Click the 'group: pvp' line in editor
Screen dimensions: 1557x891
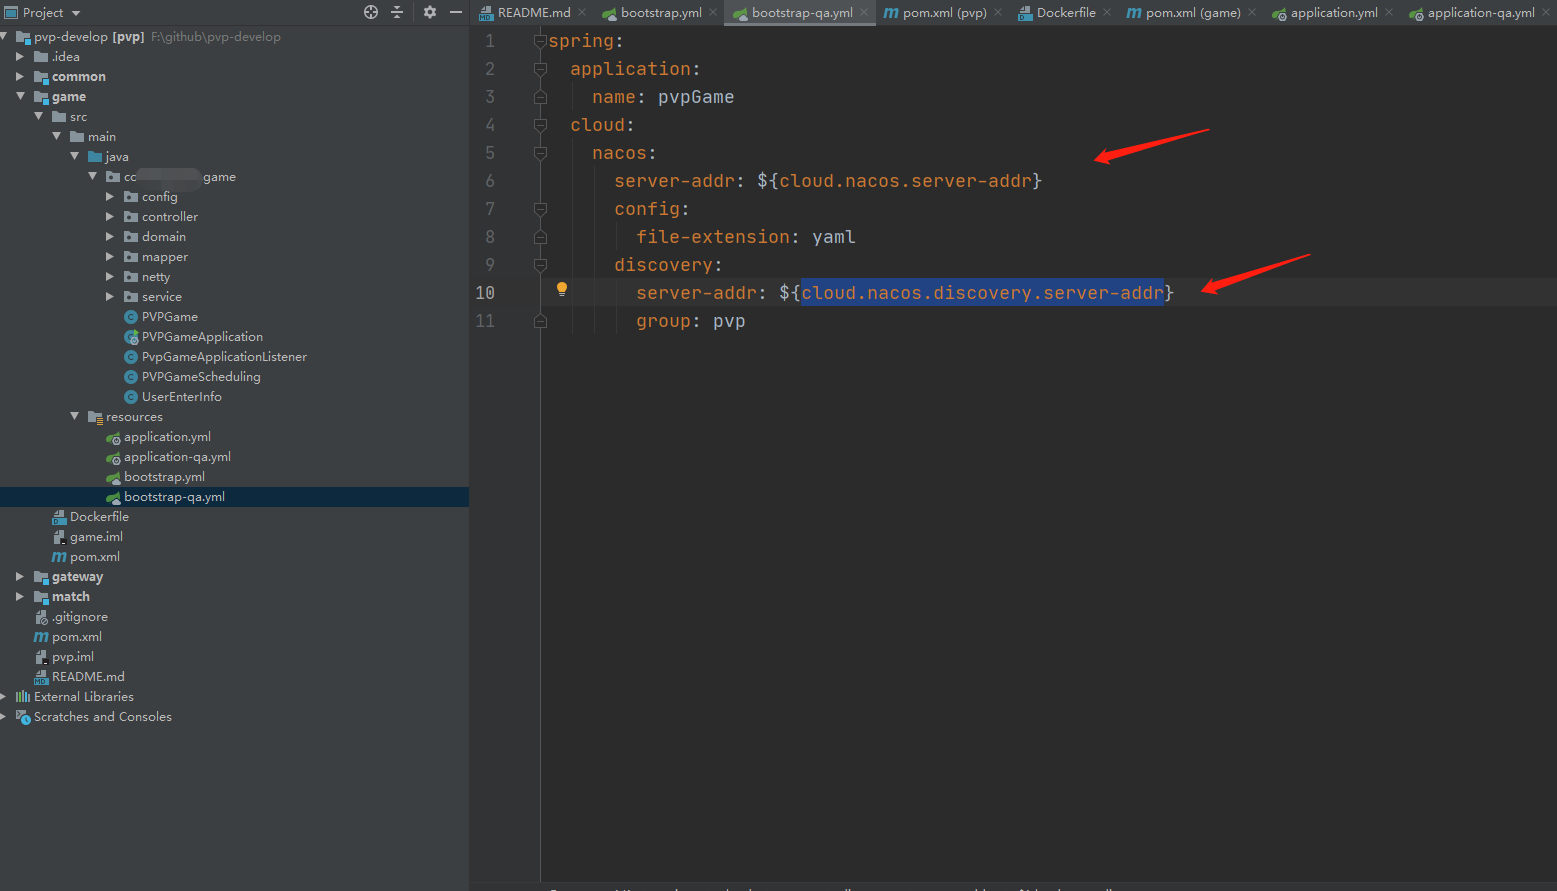click(x=691, y=321)
